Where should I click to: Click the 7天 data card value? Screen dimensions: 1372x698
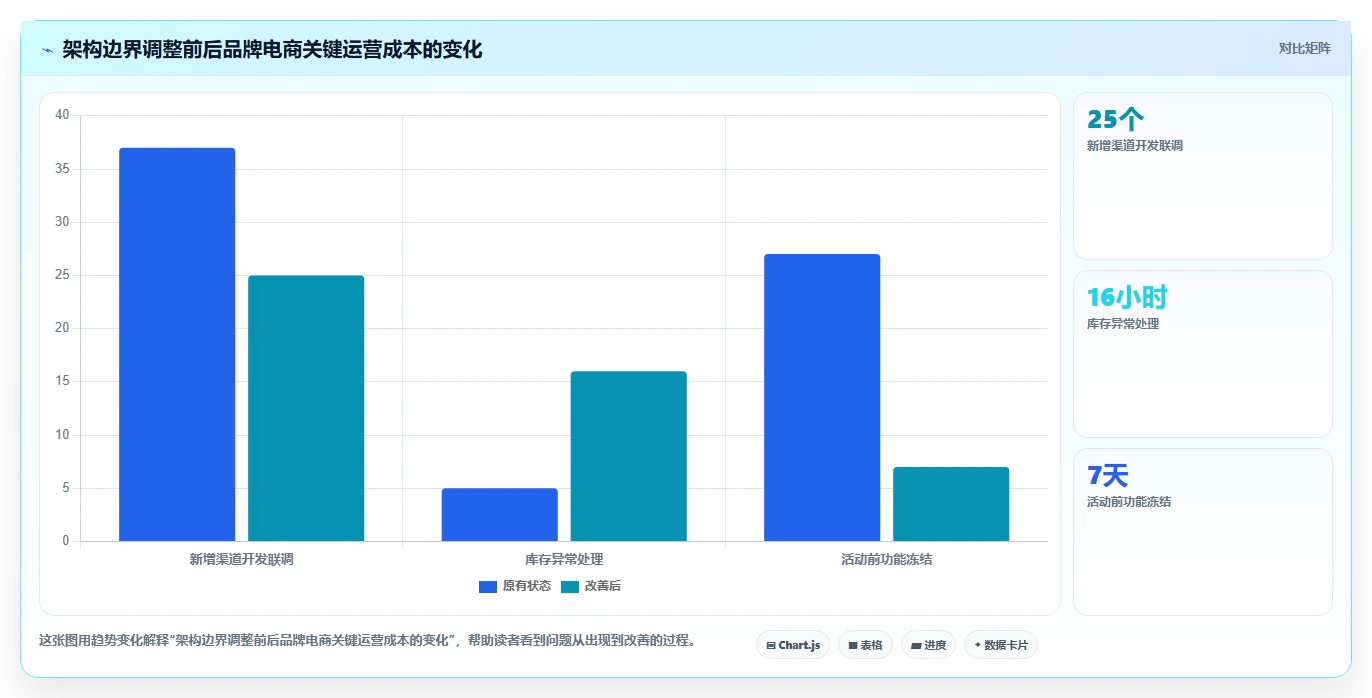[x=1107, y=475]
